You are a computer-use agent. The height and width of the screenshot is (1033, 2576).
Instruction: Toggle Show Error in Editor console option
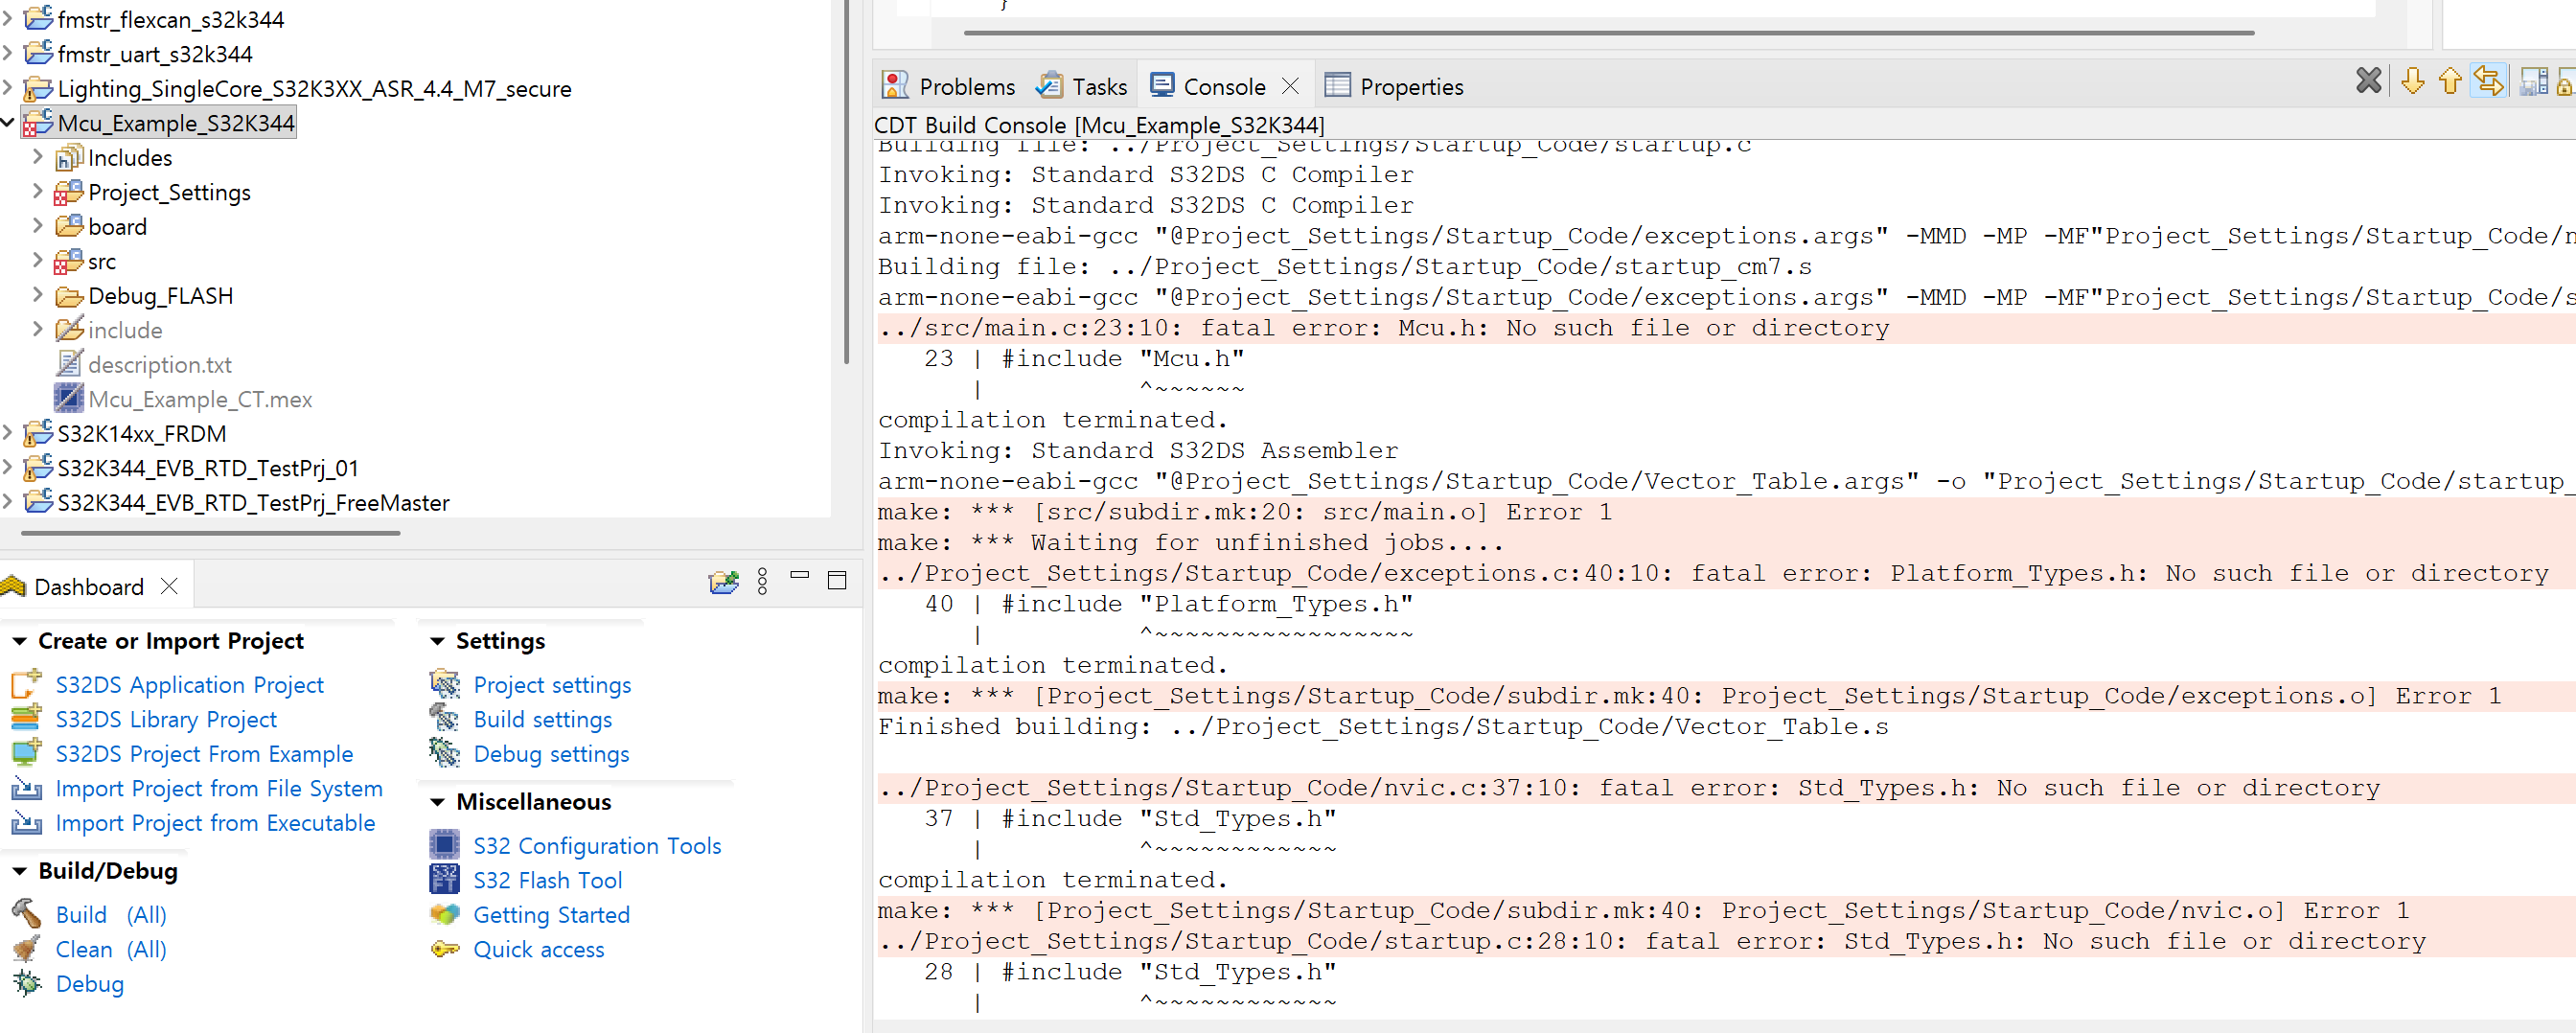tap(2489, 82)
